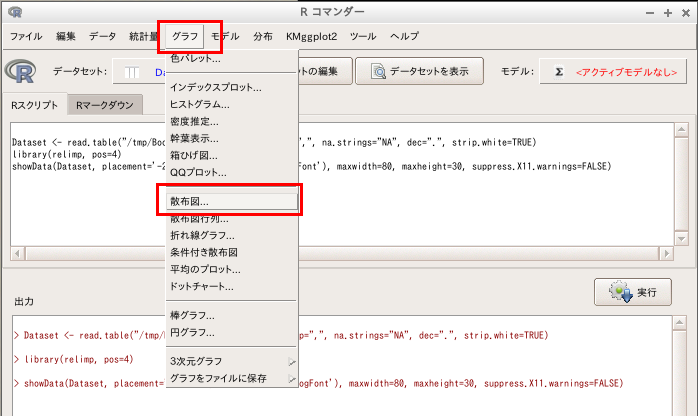The height and width of the screenshot is (416, 698).
Task: Select 密度推定... menu entry
Action: [231, 121]
